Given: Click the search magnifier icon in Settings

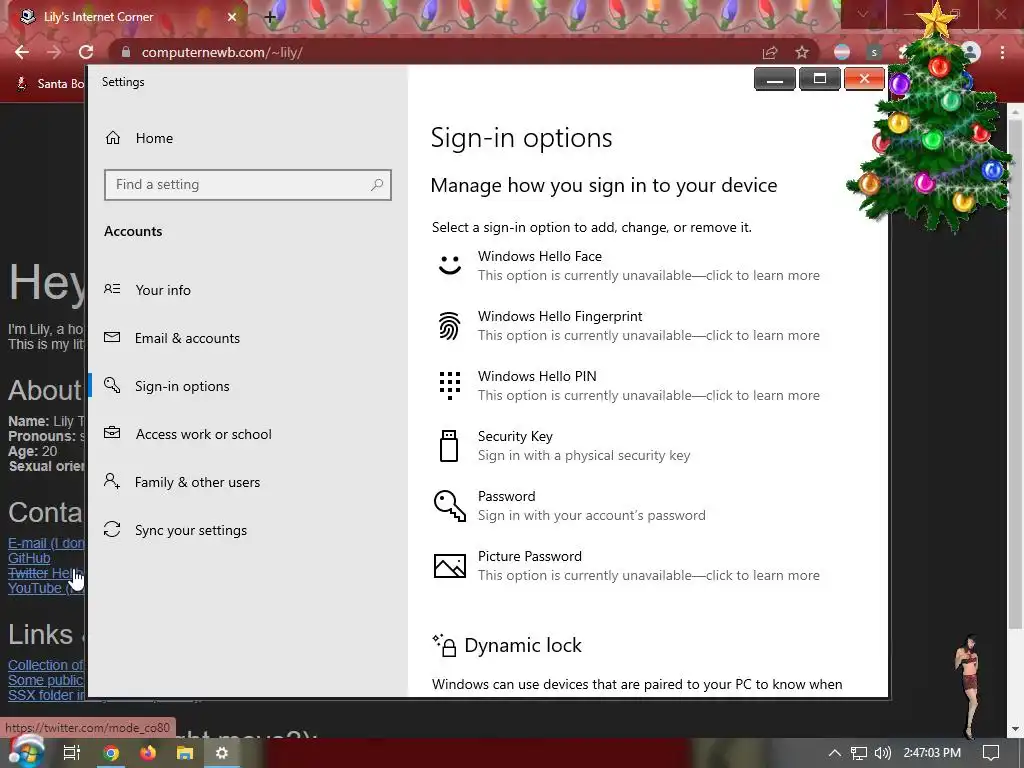Looking at the screenshot, I should [377, 185].
